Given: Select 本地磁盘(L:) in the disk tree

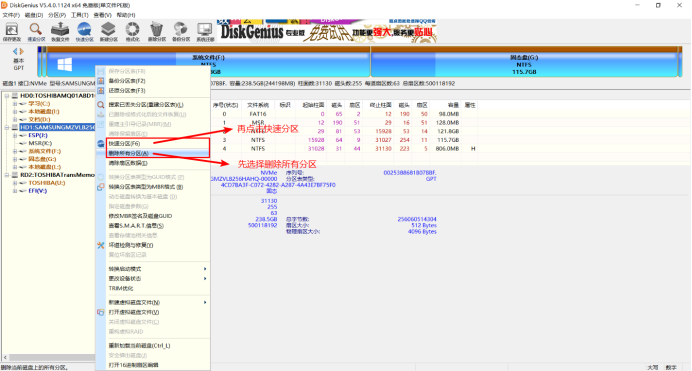Looking at the screenshot, I should point(44,167).
